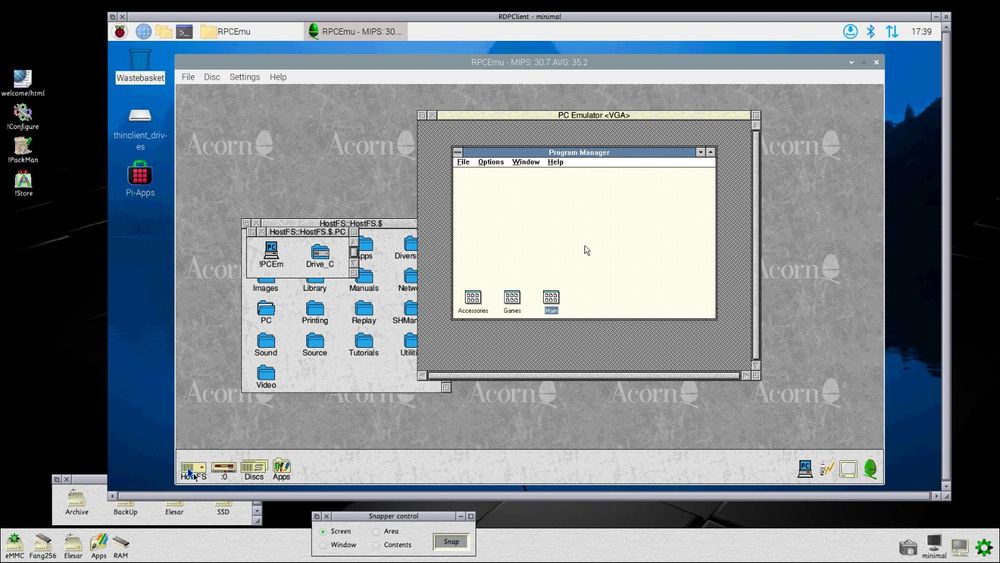Click the HostFS icon on the emulated iconbar
This screenshot has width=1000, height=563.
click(x=193, y=471)
